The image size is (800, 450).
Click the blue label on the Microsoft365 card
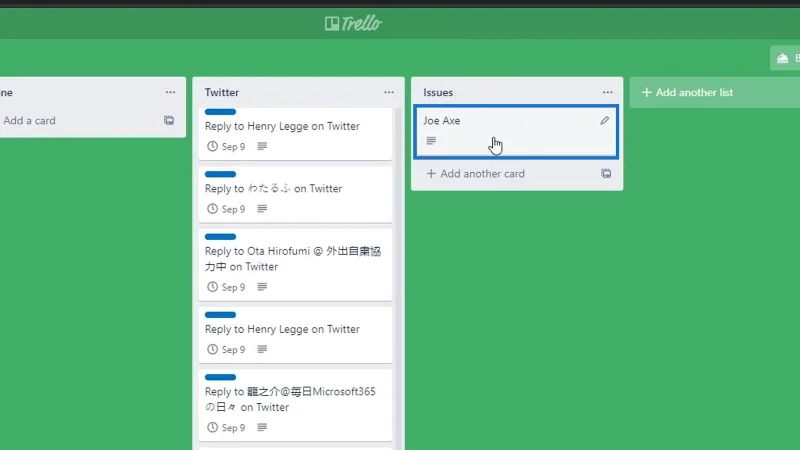click(220, 378)
